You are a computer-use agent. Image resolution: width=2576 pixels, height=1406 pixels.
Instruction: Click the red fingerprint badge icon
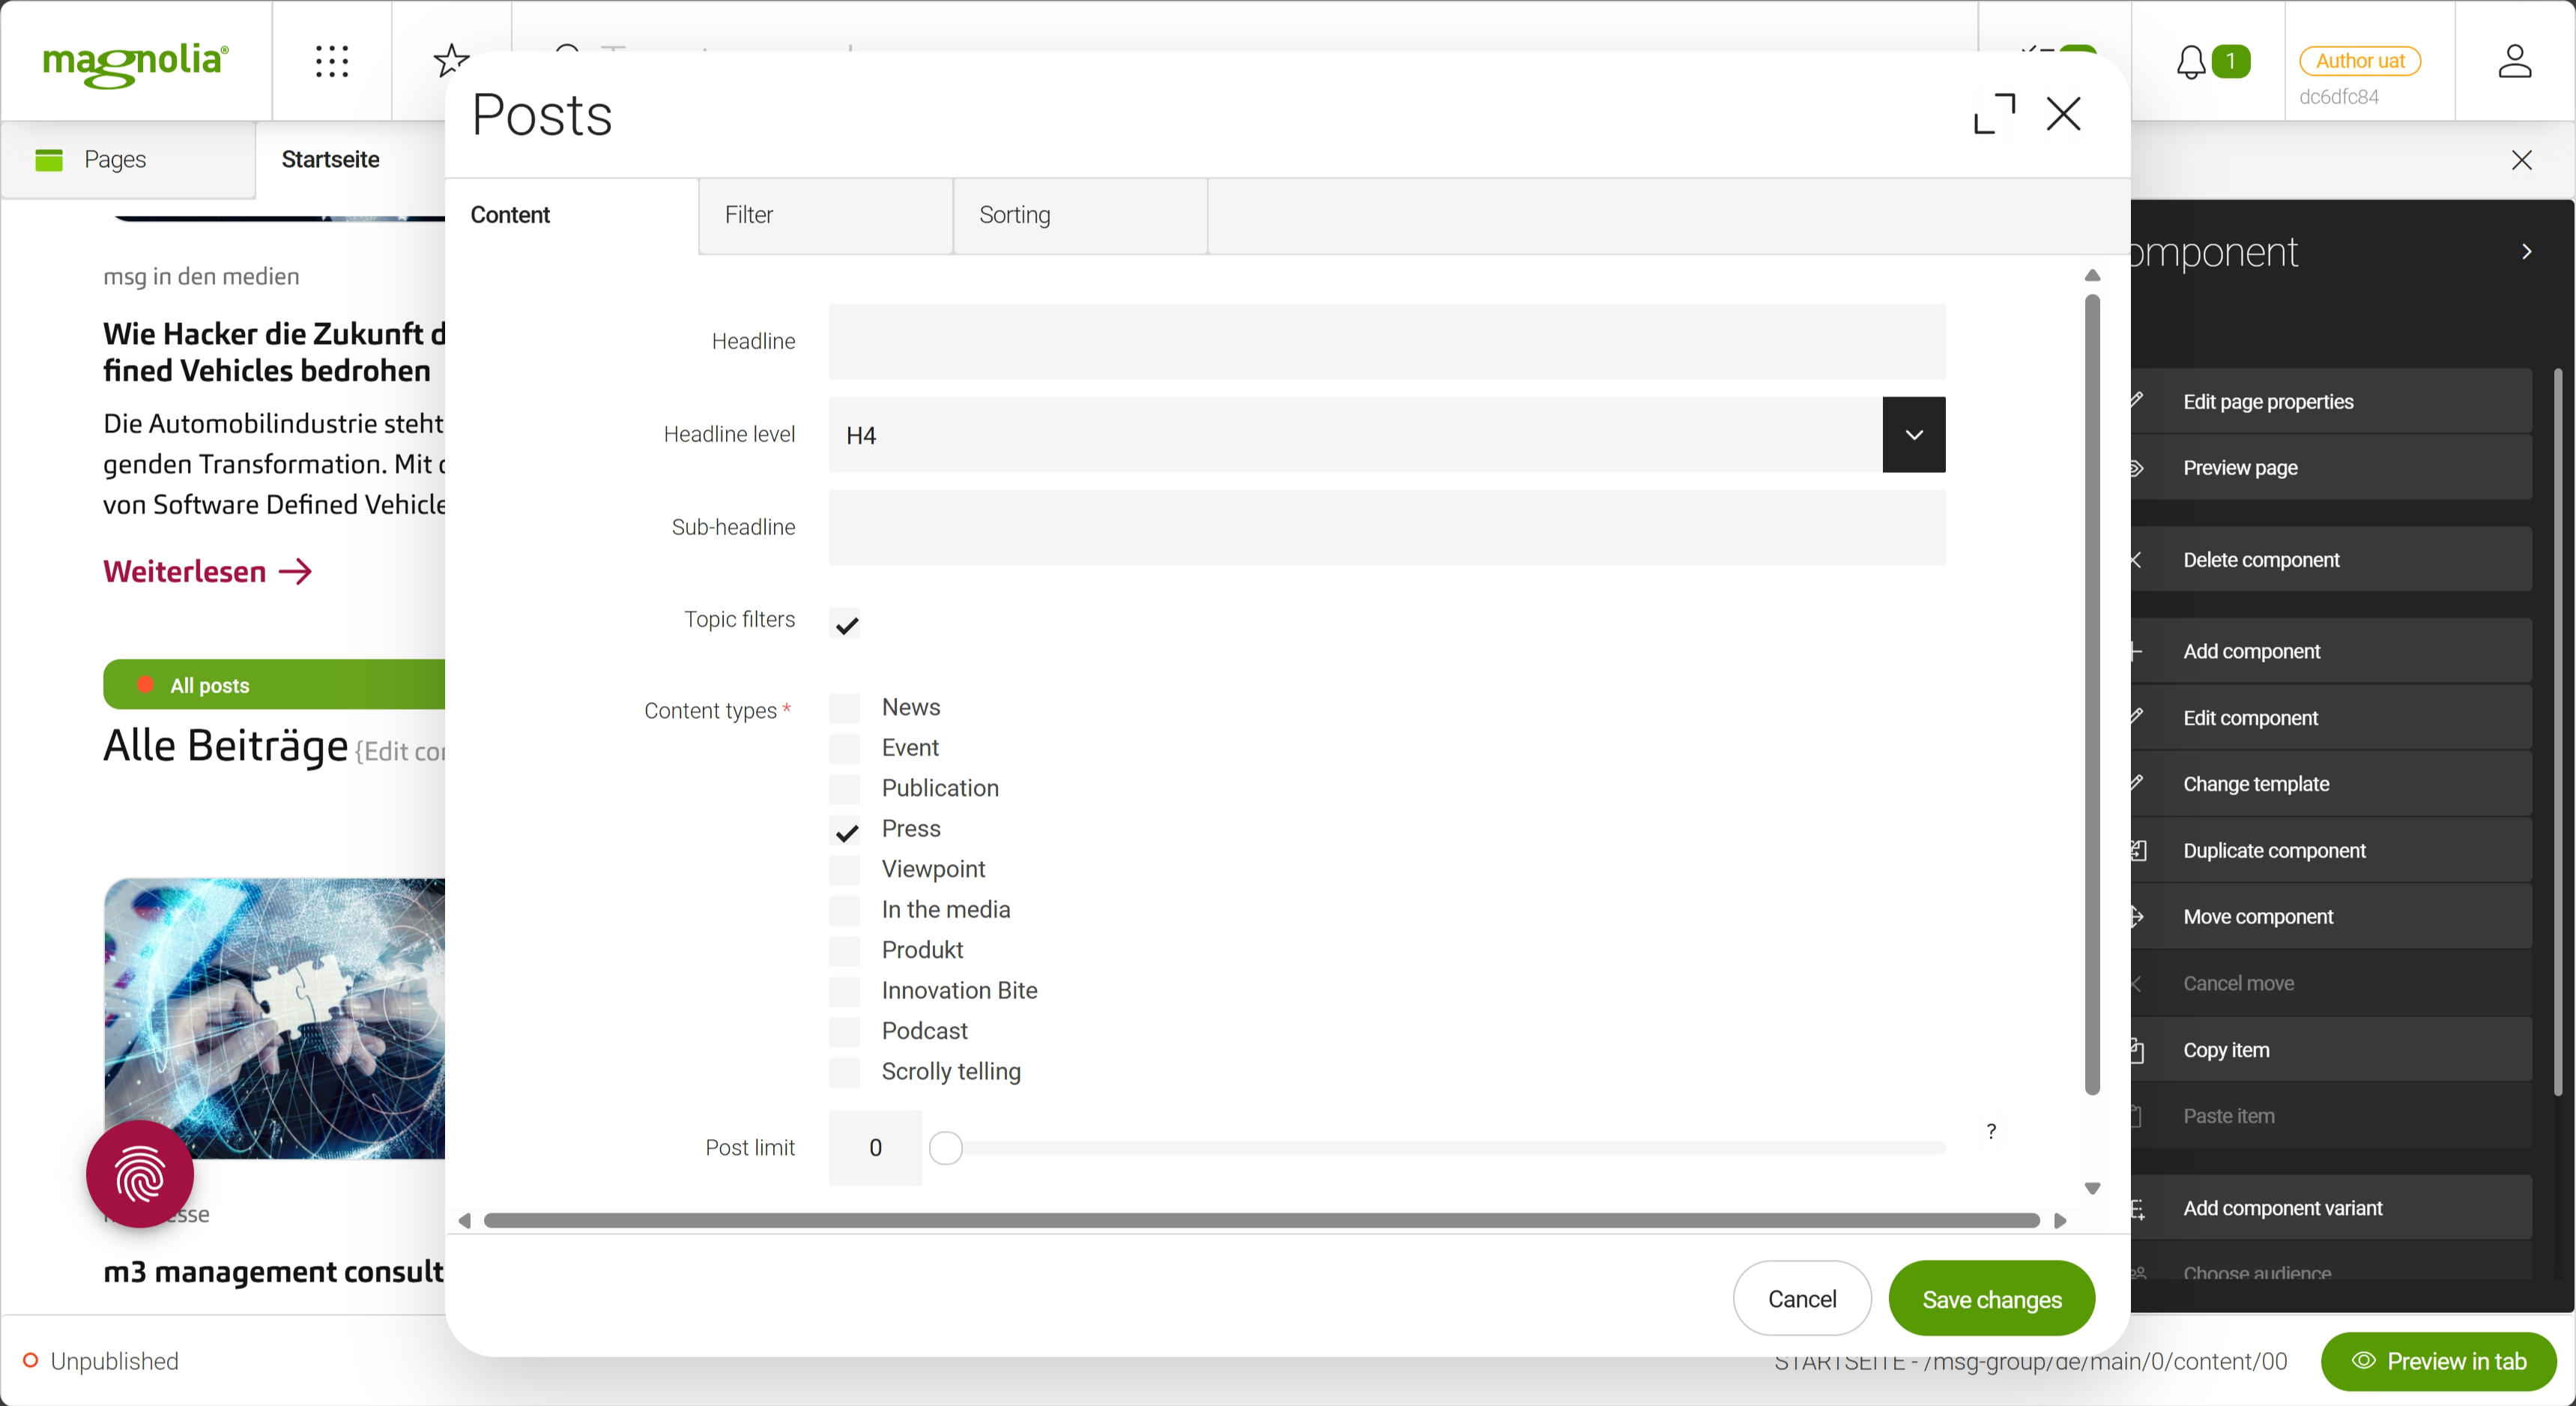(140, 1174)
